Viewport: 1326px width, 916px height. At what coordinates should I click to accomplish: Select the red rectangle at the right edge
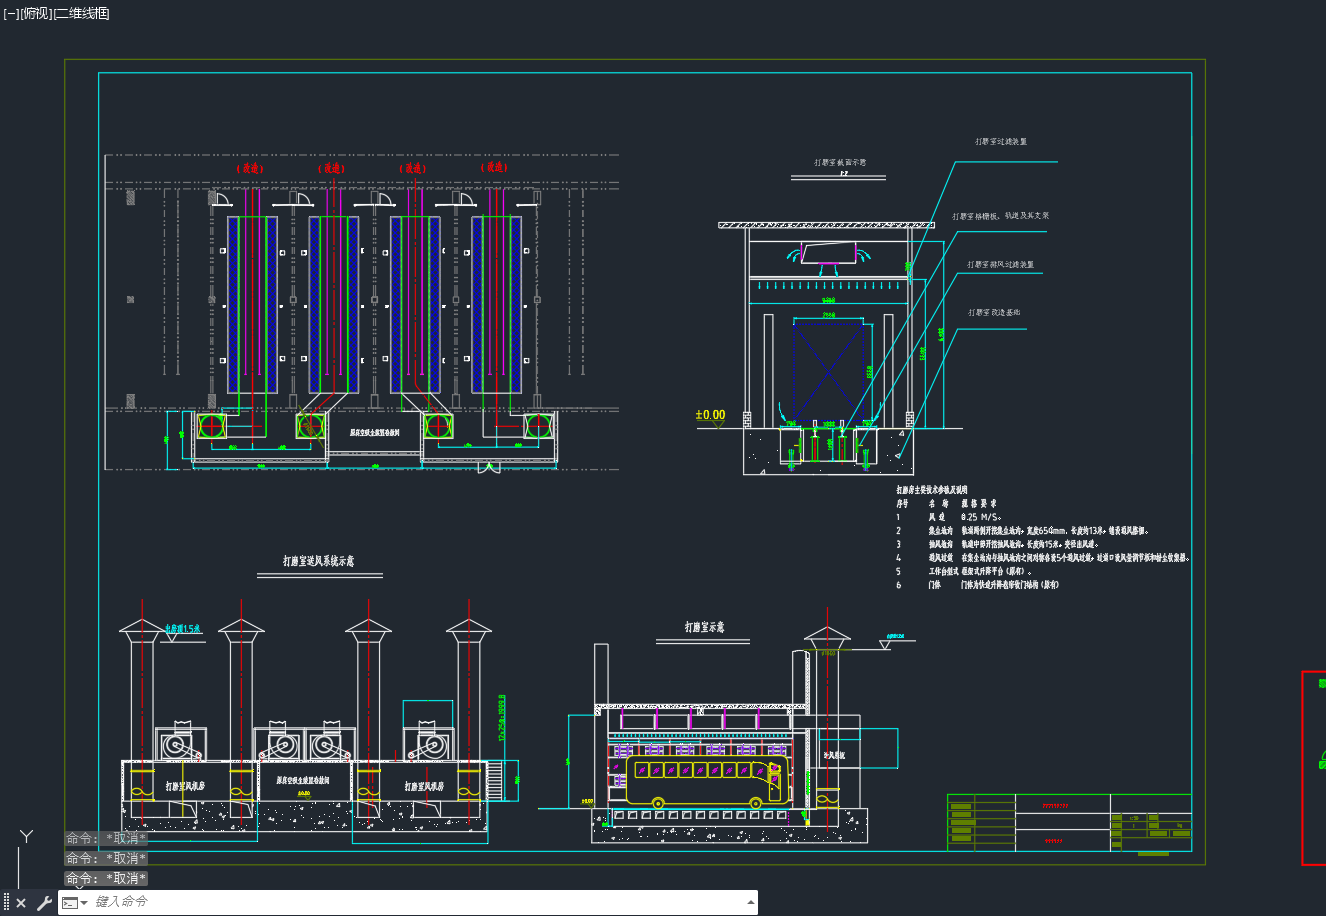click(1313, 767)
